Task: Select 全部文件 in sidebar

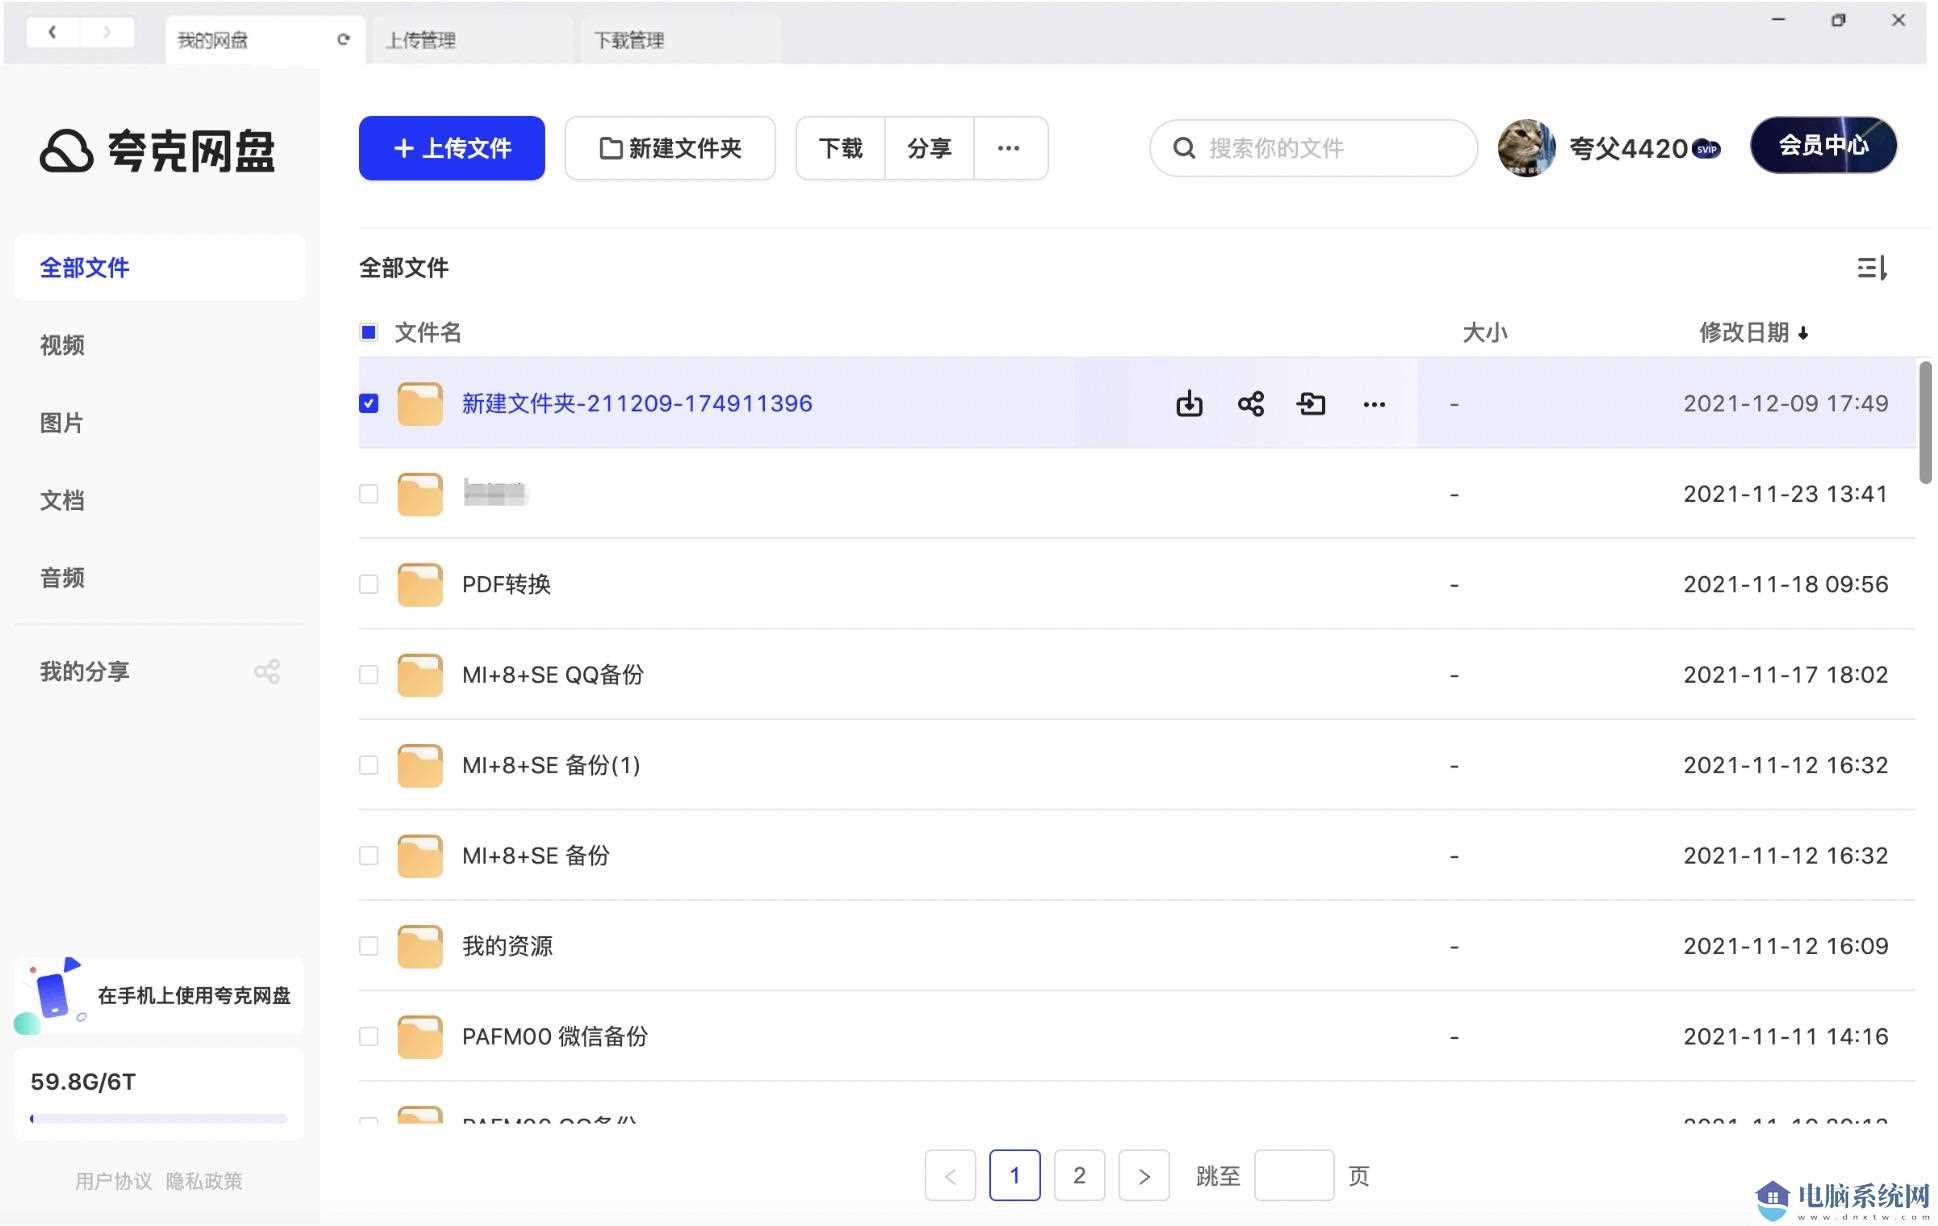Action: [160, 267]
